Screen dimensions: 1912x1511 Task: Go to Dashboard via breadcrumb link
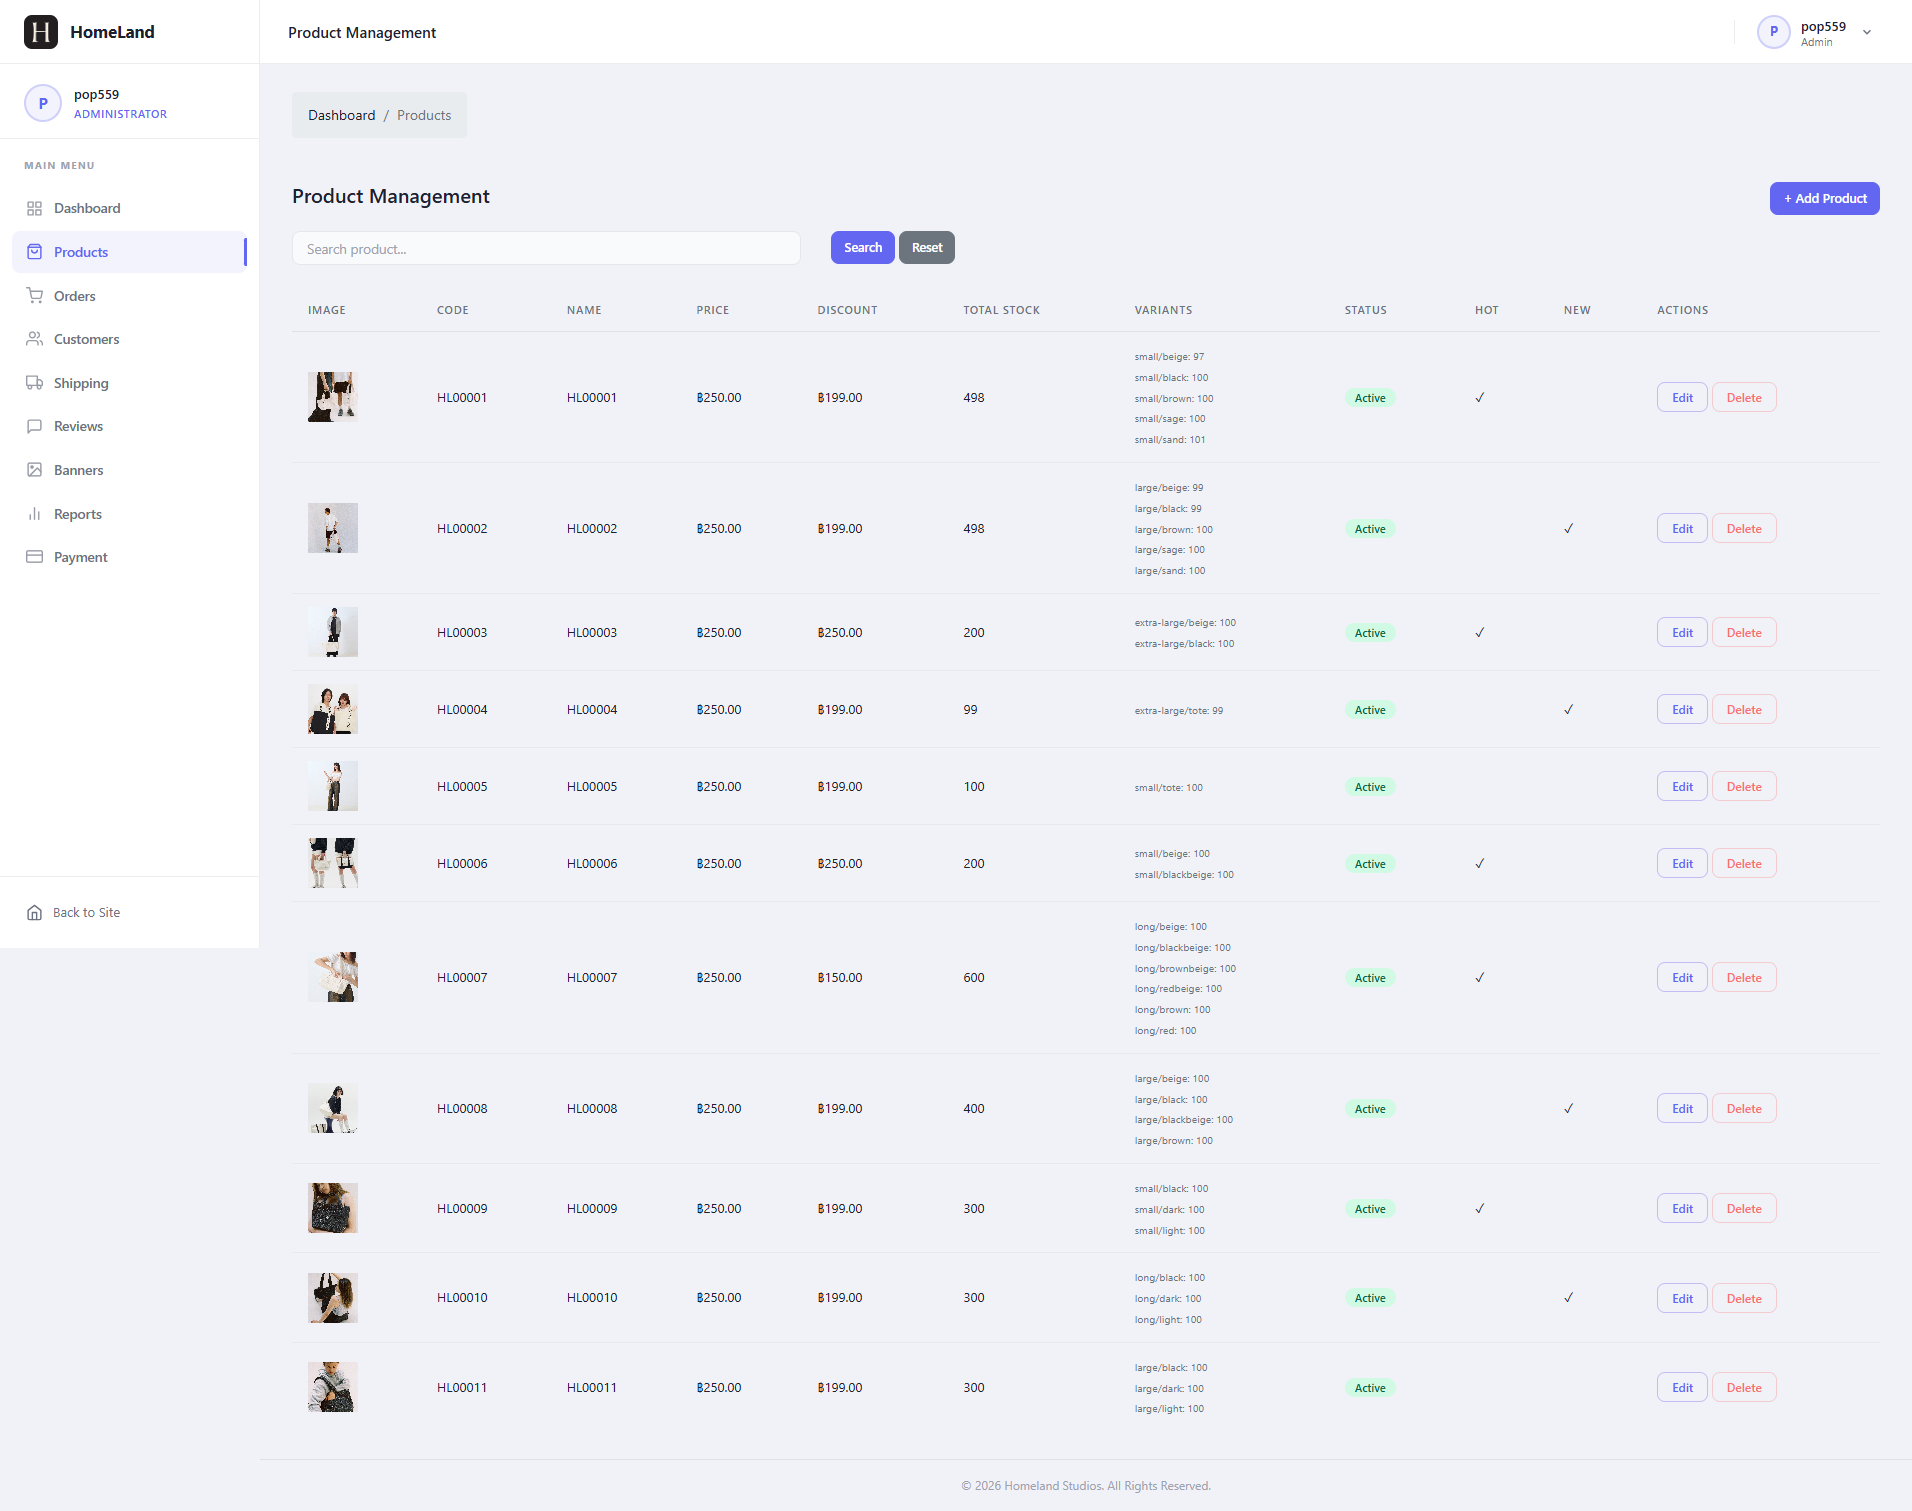coord(341,115)
